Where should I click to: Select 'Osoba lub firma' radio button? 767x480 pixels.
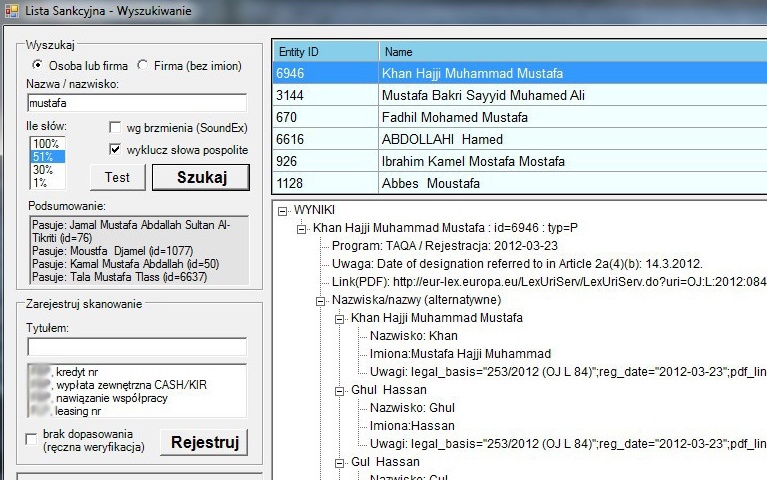[x=38, y=66]
